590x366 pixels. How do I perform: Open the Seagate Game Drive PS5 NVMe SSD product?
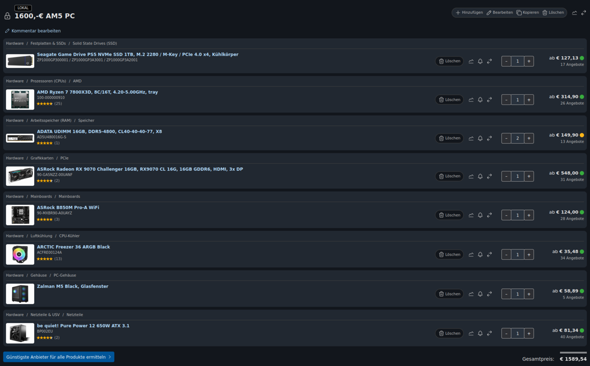tap(137, 55)
